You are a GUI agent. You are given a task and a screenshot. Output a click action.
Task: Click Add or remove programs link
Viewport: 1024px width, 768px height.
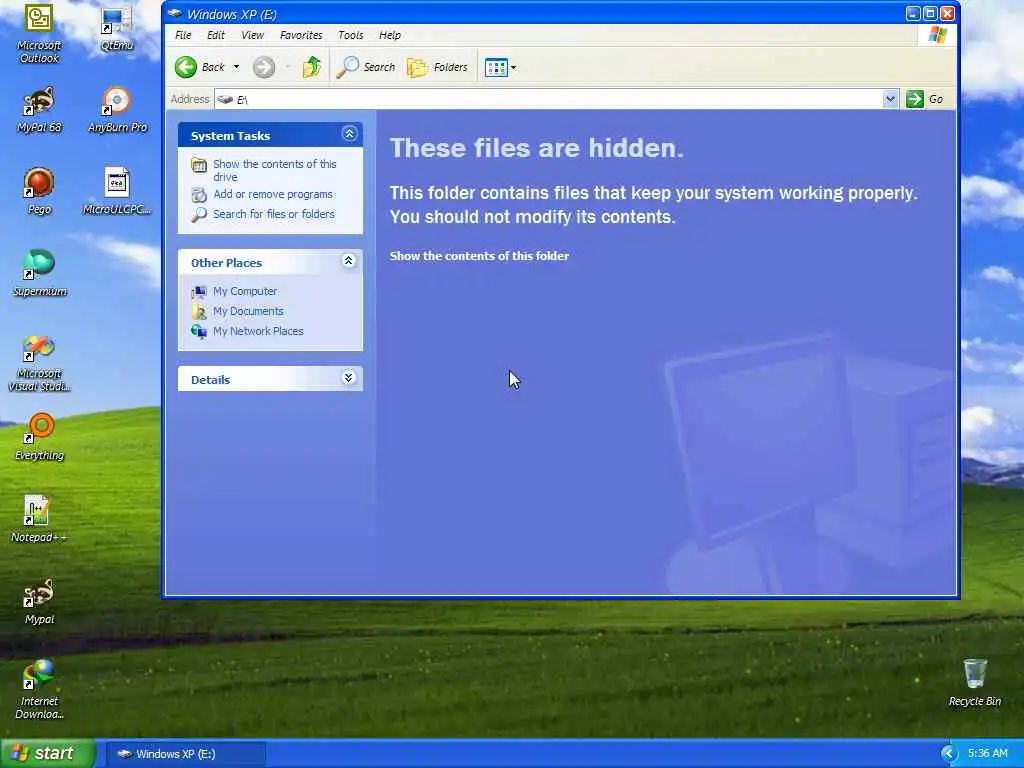tap(272, 194)
